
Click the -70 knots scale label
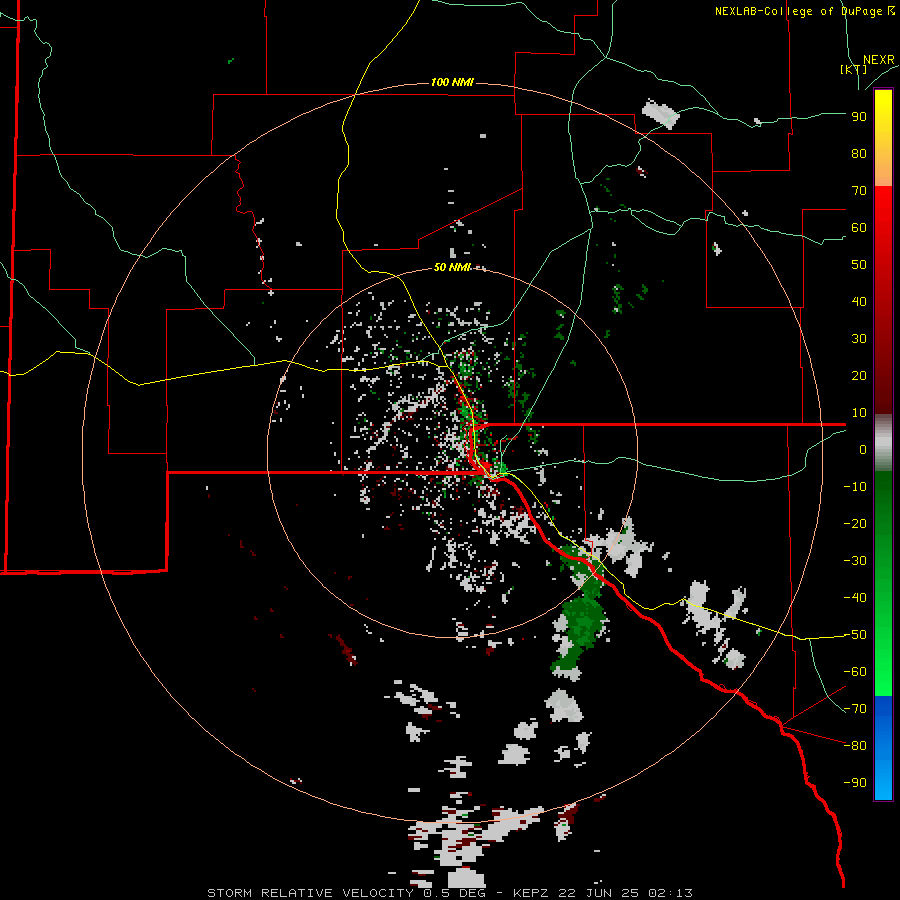[x=855, y=709]
